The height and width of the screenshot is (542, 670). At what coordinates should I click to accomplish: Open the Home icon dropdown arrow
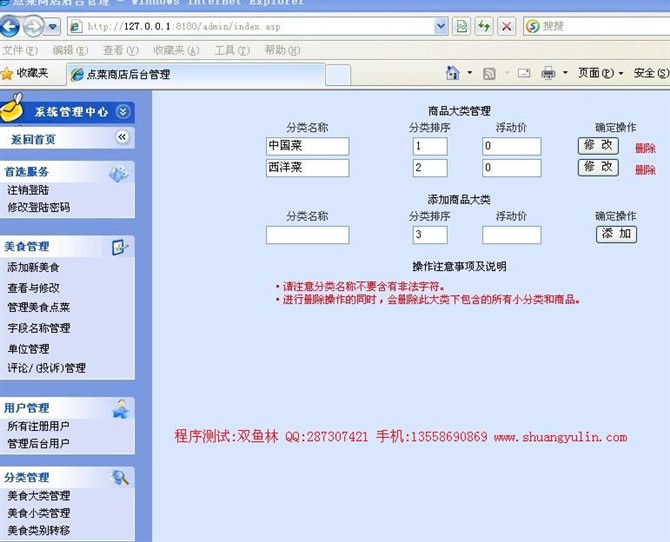(470, 73)
